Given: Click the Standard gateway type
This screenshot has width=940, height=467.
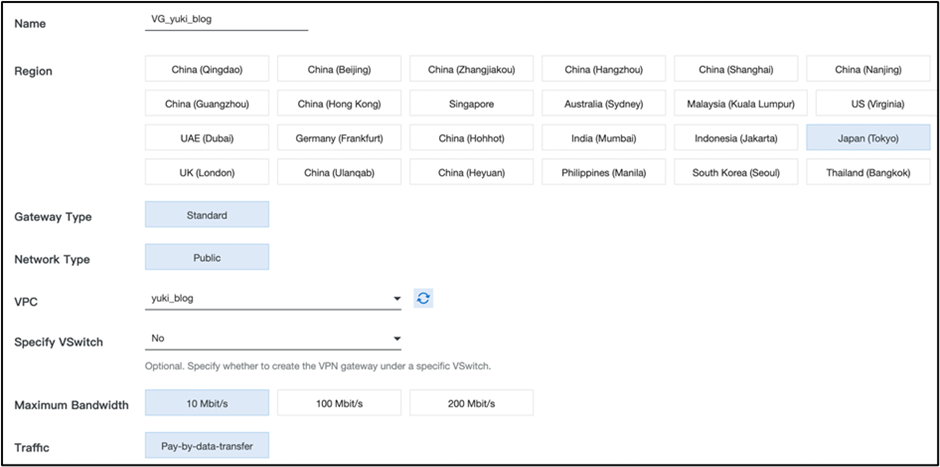Looking at the screenshot, I should coord(207,215).
